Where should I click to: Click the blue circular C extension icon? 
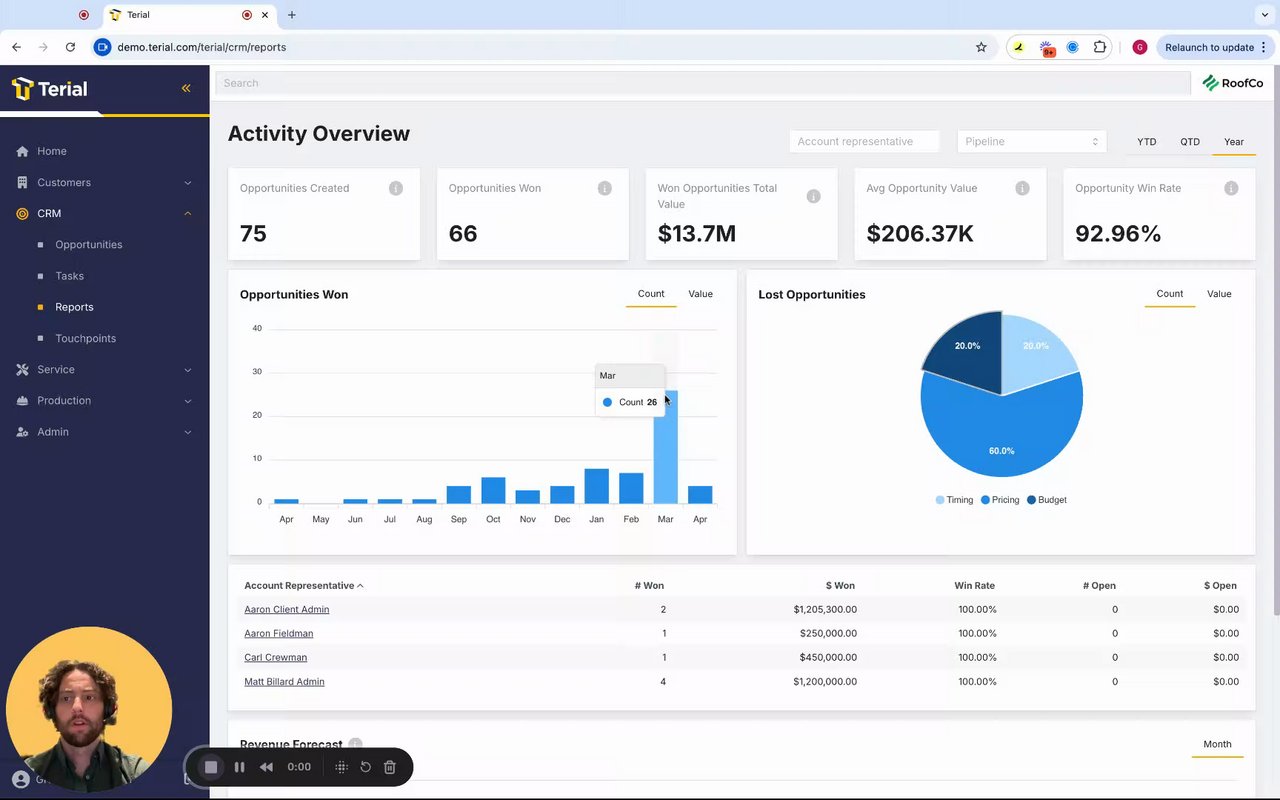(1072, 47)
